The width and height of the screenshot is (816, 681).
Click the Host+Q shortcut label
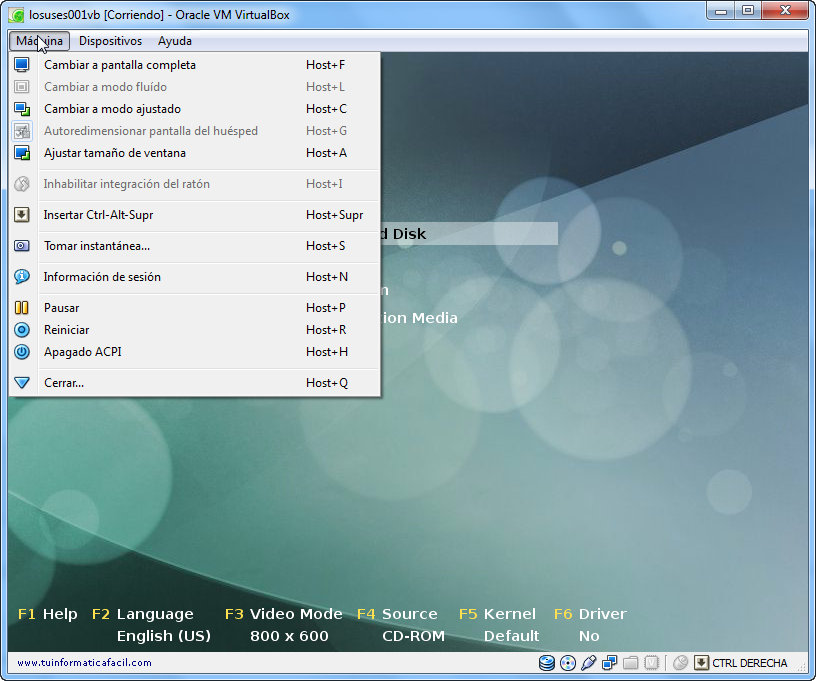coord(327,383)
